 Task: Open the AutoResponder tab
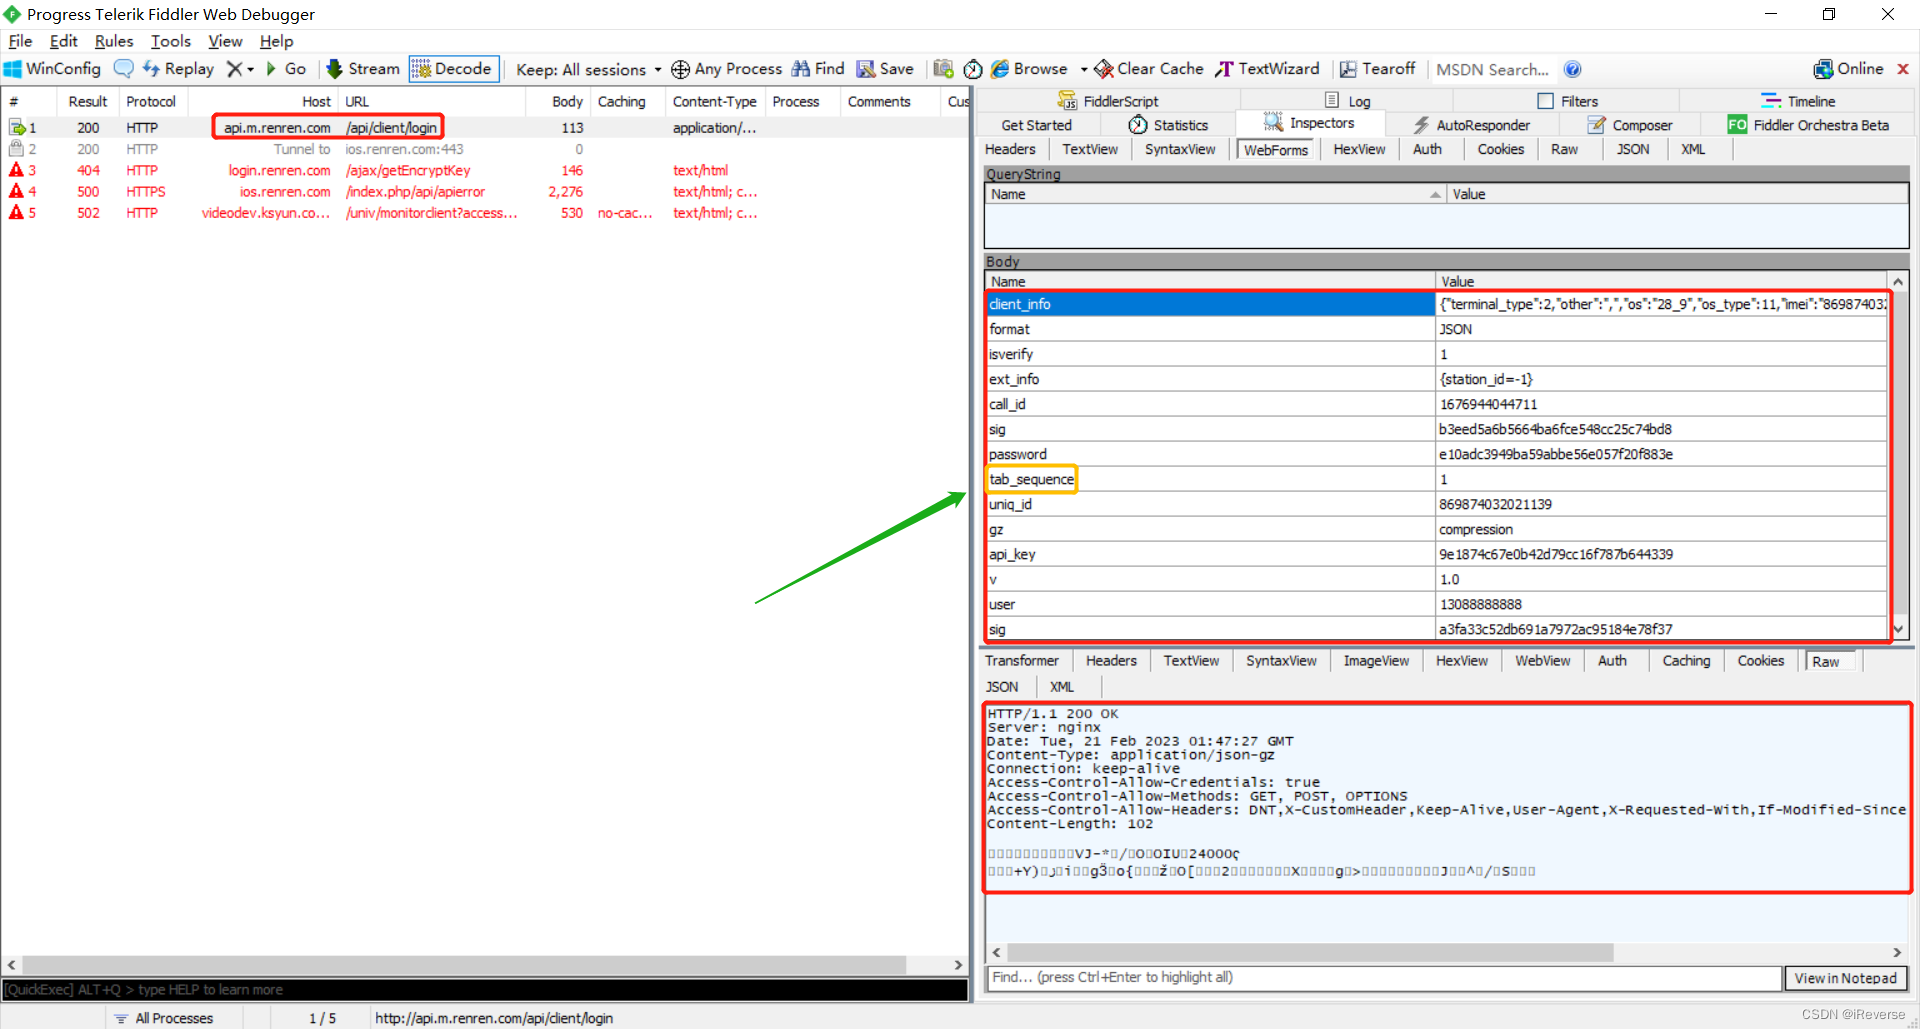[1471, 125]
